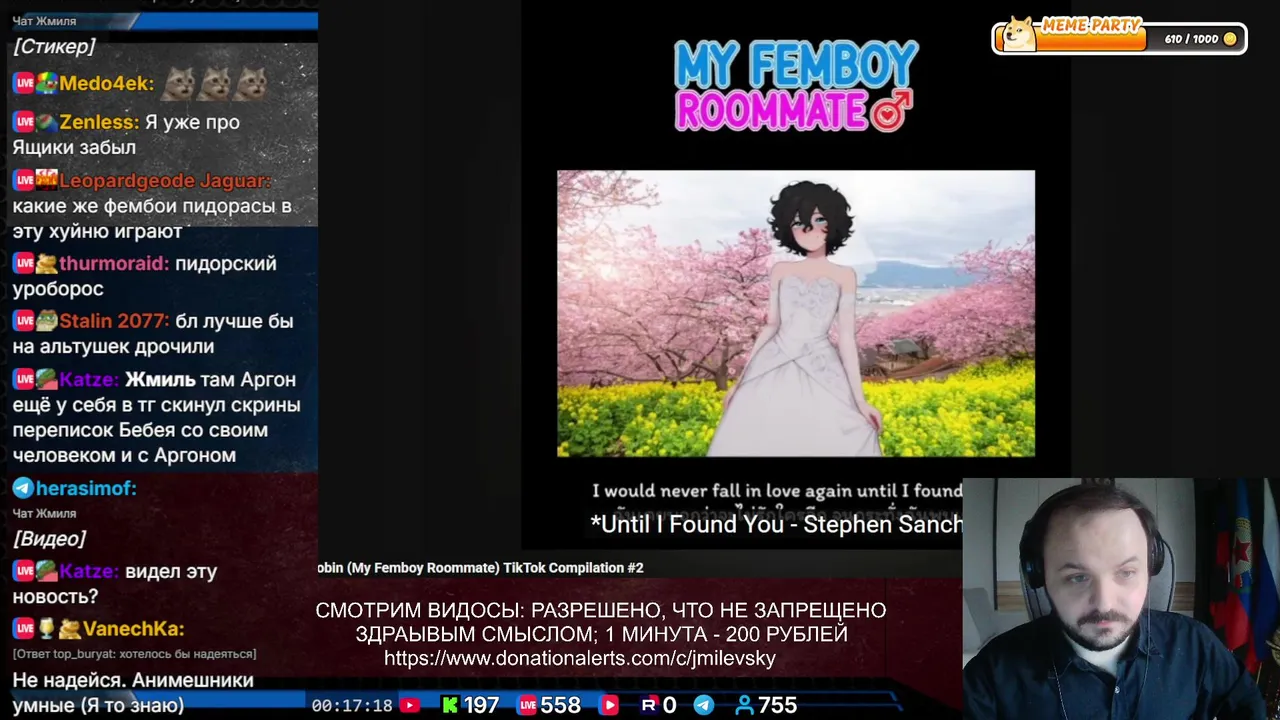Click the Kick viewer count 197
This screenshot has width=1280, height=720.
click(481, 705)
